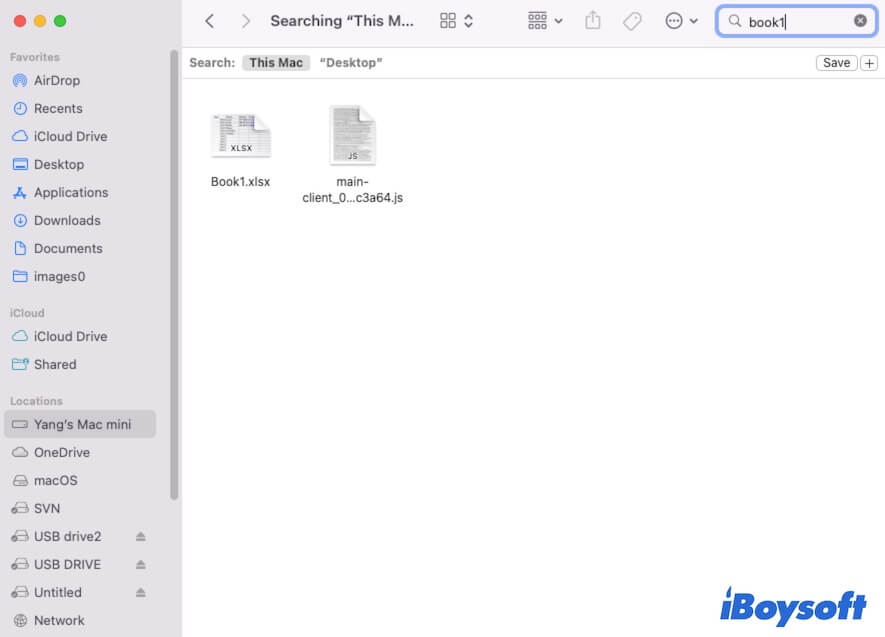The width and height of the screenshot is (885, 637).
Task: Select the This Mac search scope
Action: pos(276,62)
